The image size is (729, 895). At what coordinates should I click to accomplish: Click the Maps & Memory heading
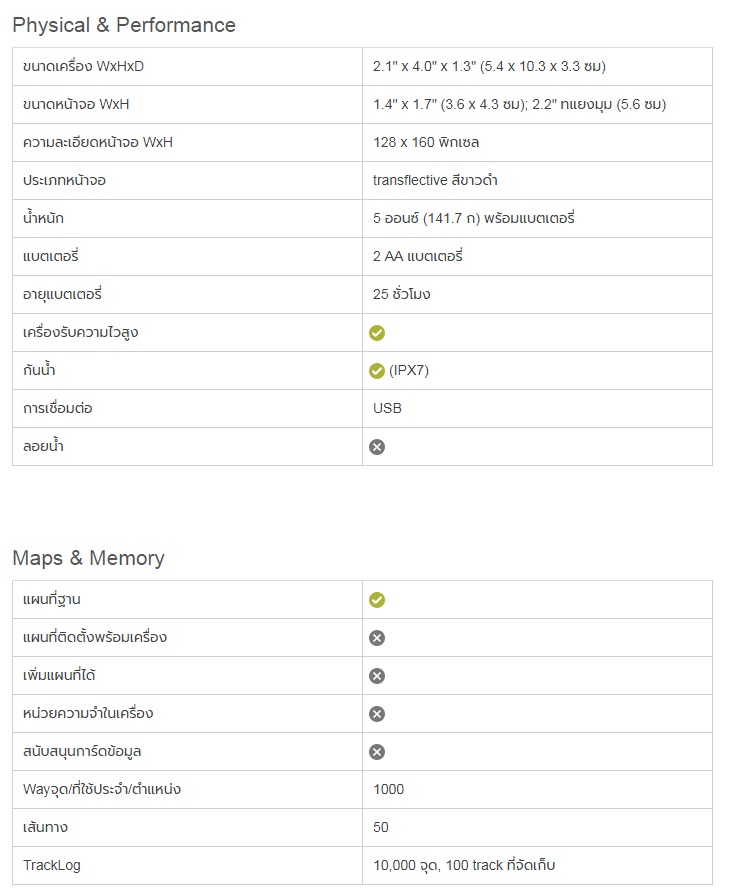[x=88, y=558]
